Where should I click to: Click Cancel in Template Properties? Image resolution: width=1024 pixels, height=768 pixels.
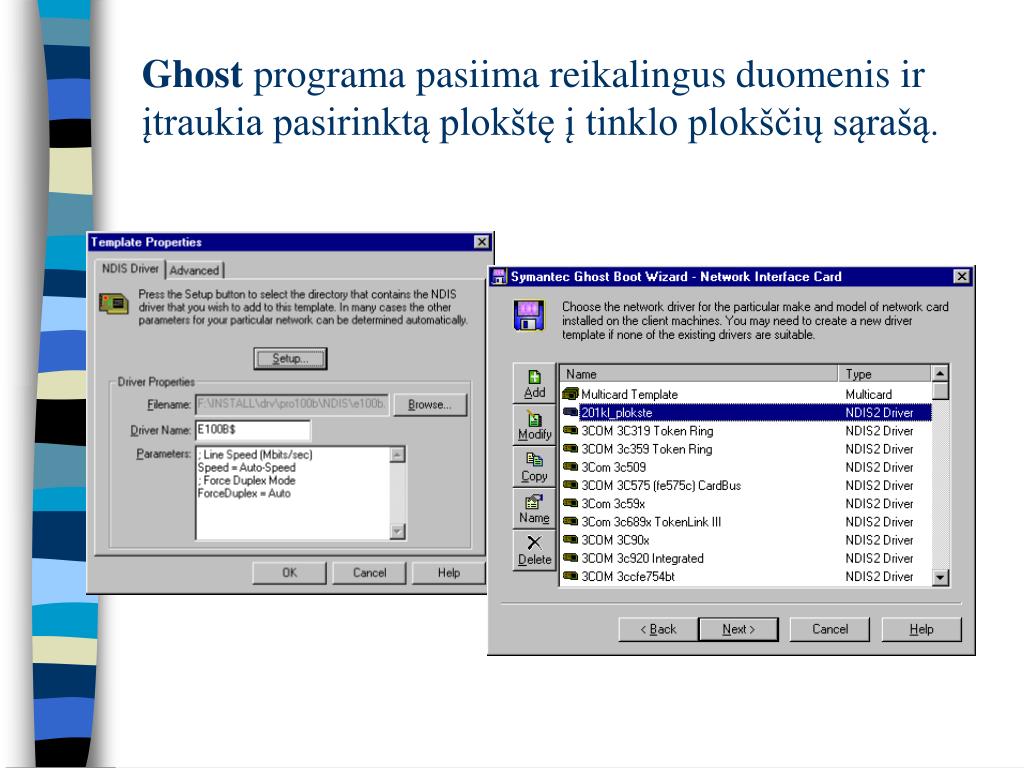coord(369,573)
